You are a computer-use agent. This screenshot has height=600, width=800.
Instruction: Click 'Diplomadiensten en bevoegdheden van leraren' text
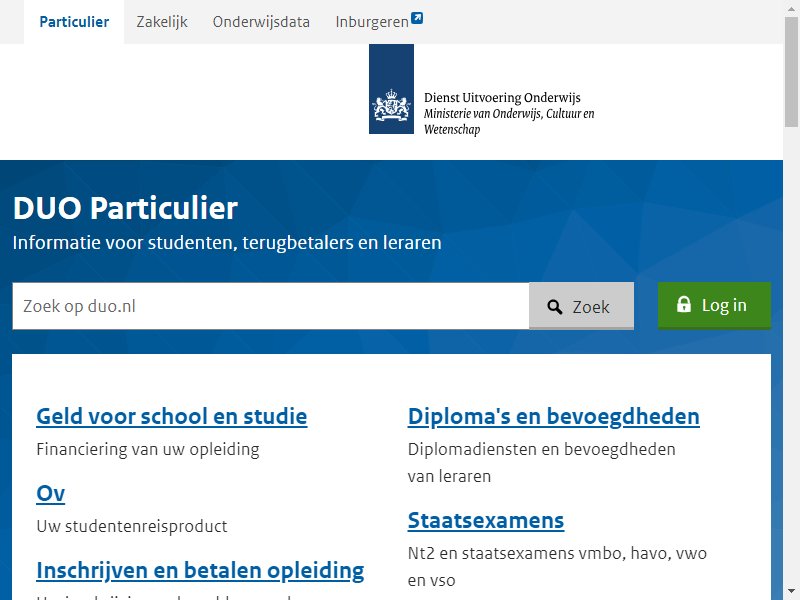542,463
